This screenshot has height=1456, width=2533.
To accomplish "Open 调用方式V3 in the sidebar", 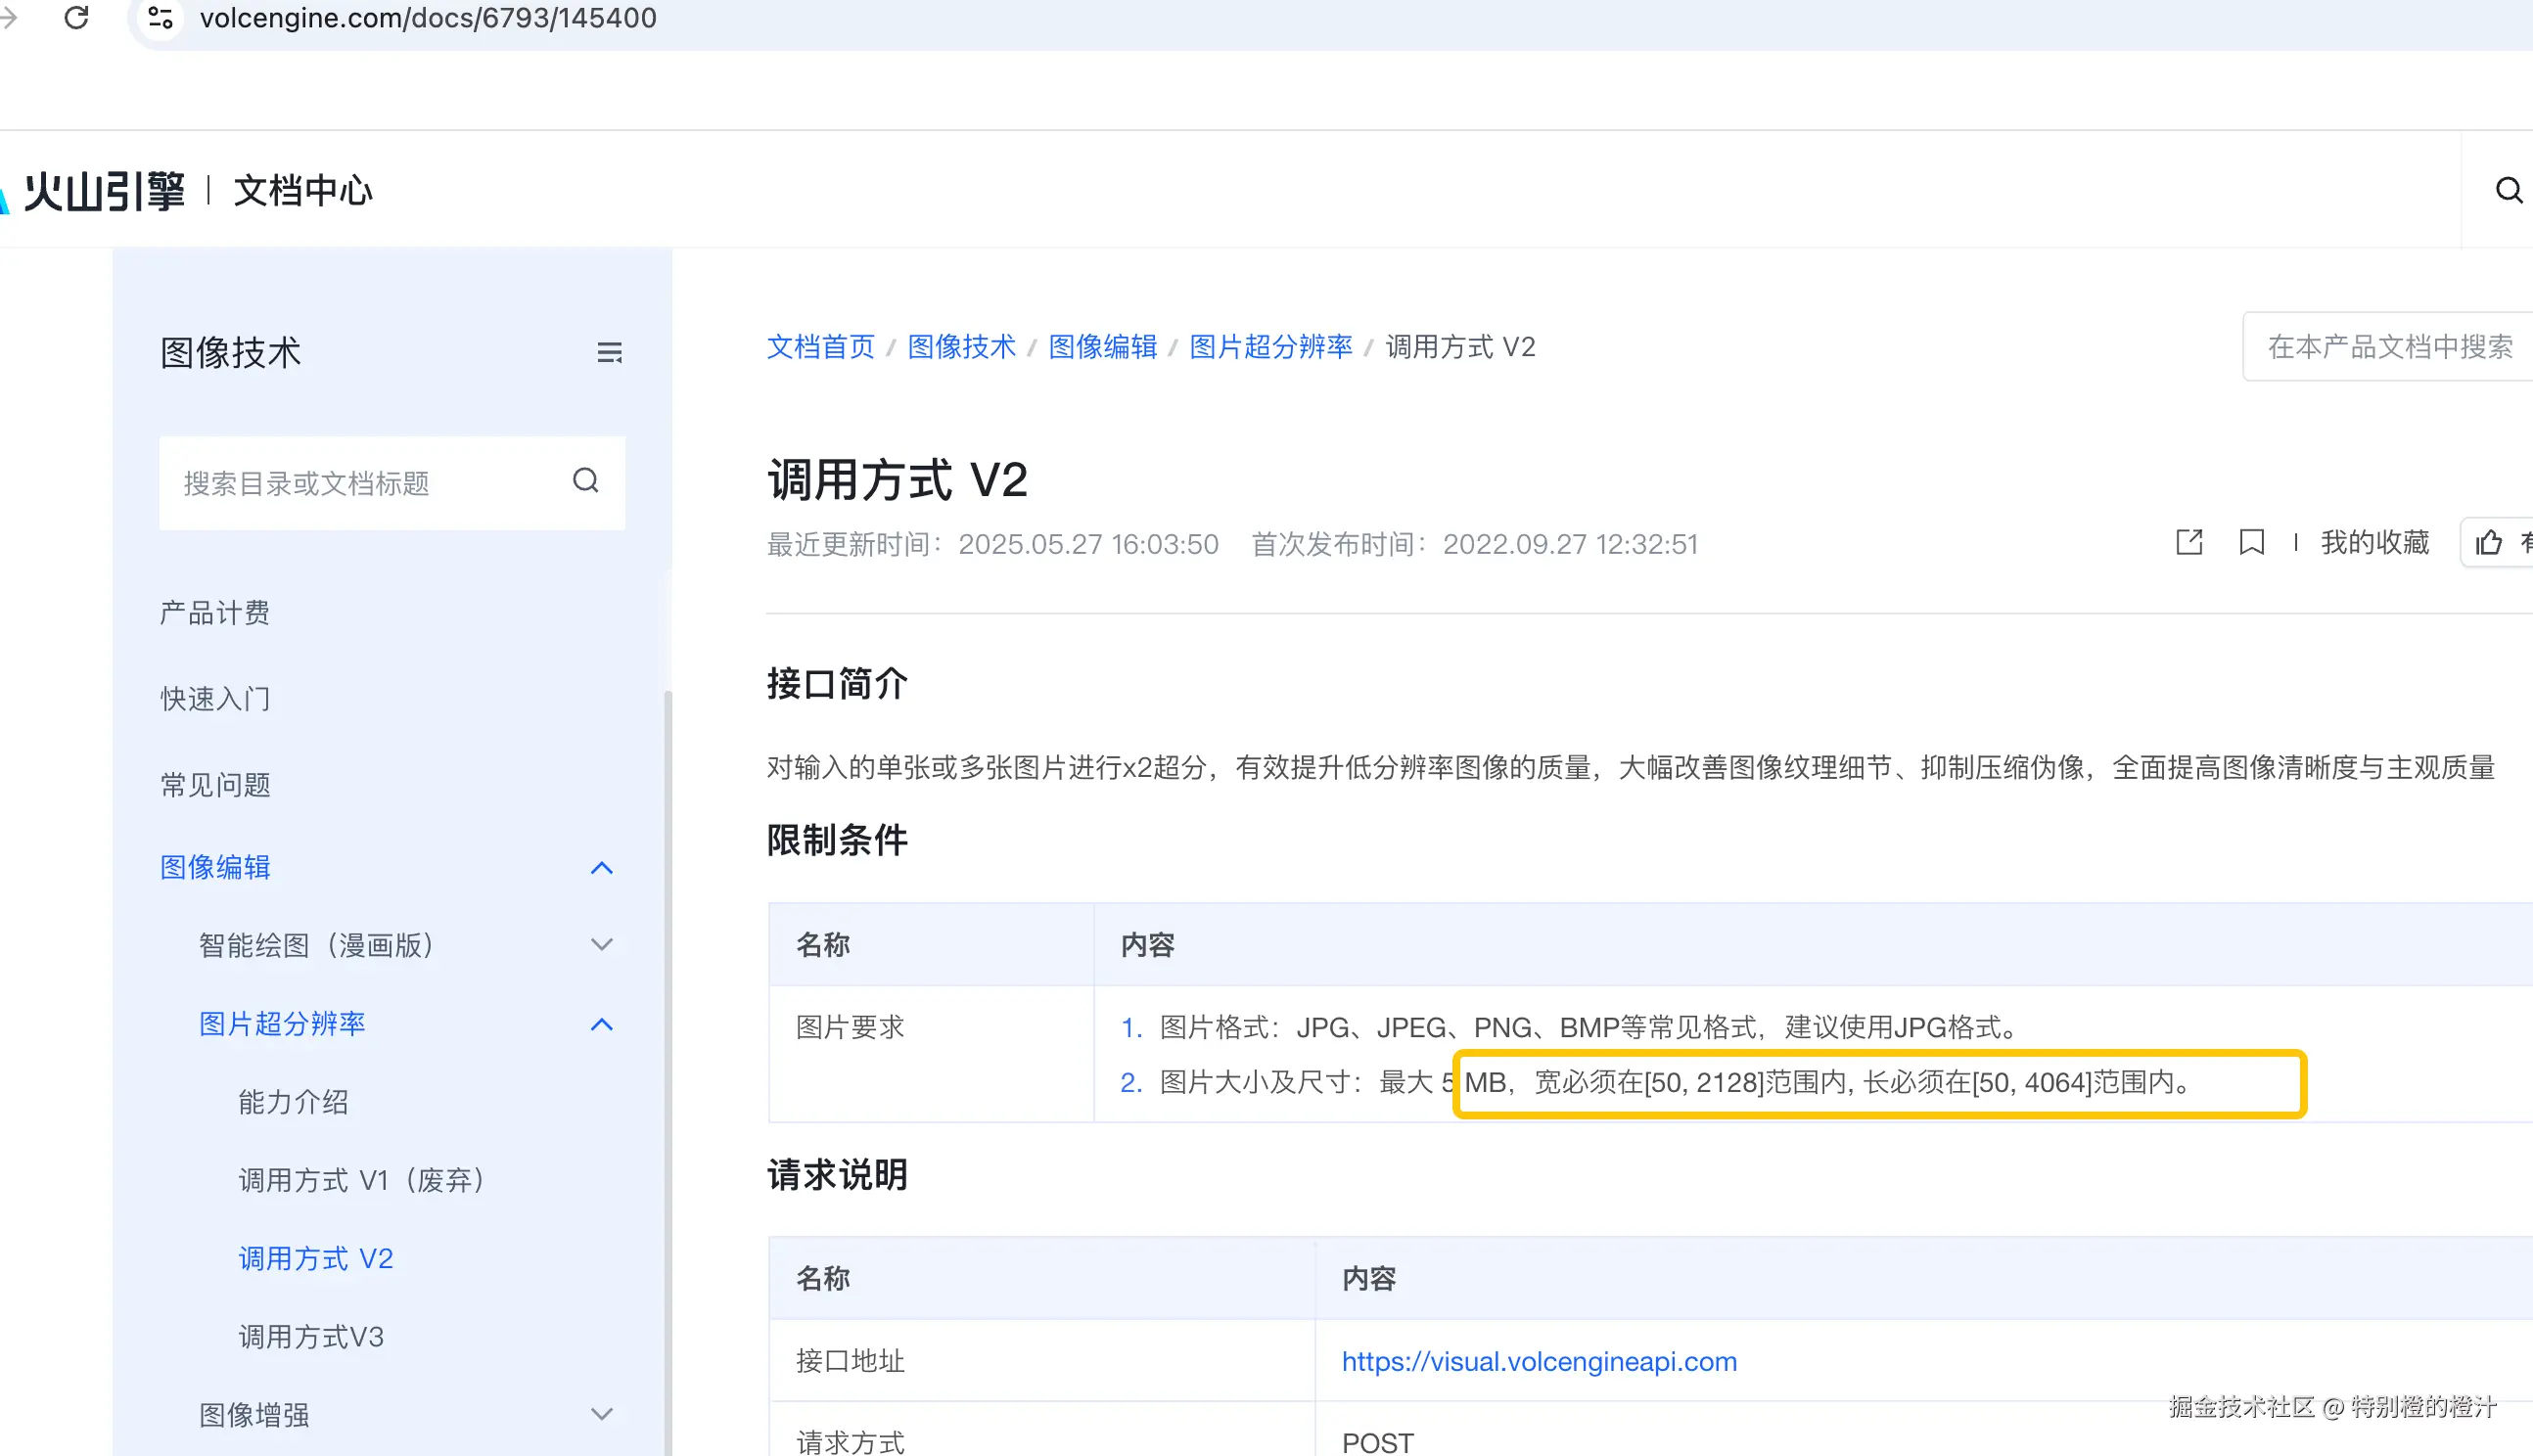I will pyautogui.click(x=310, y=1336).
